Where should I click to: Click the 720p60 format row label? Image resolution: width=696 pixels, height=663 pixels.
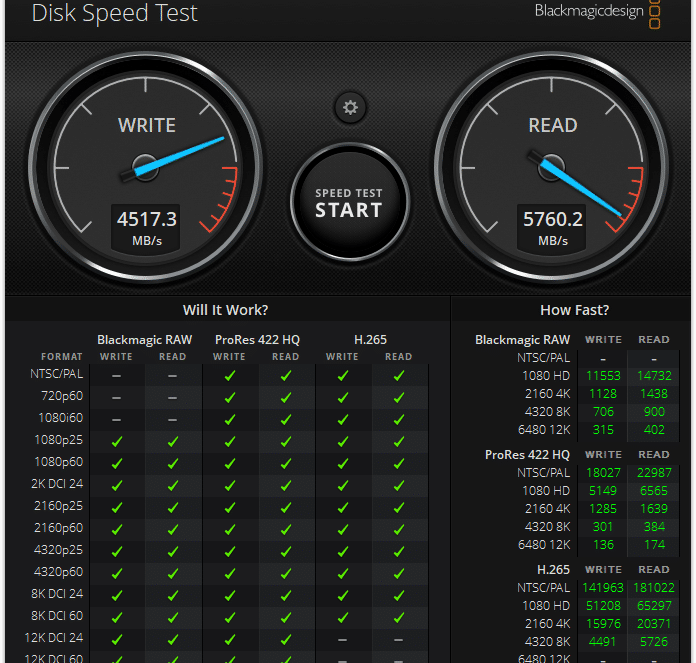62,396
